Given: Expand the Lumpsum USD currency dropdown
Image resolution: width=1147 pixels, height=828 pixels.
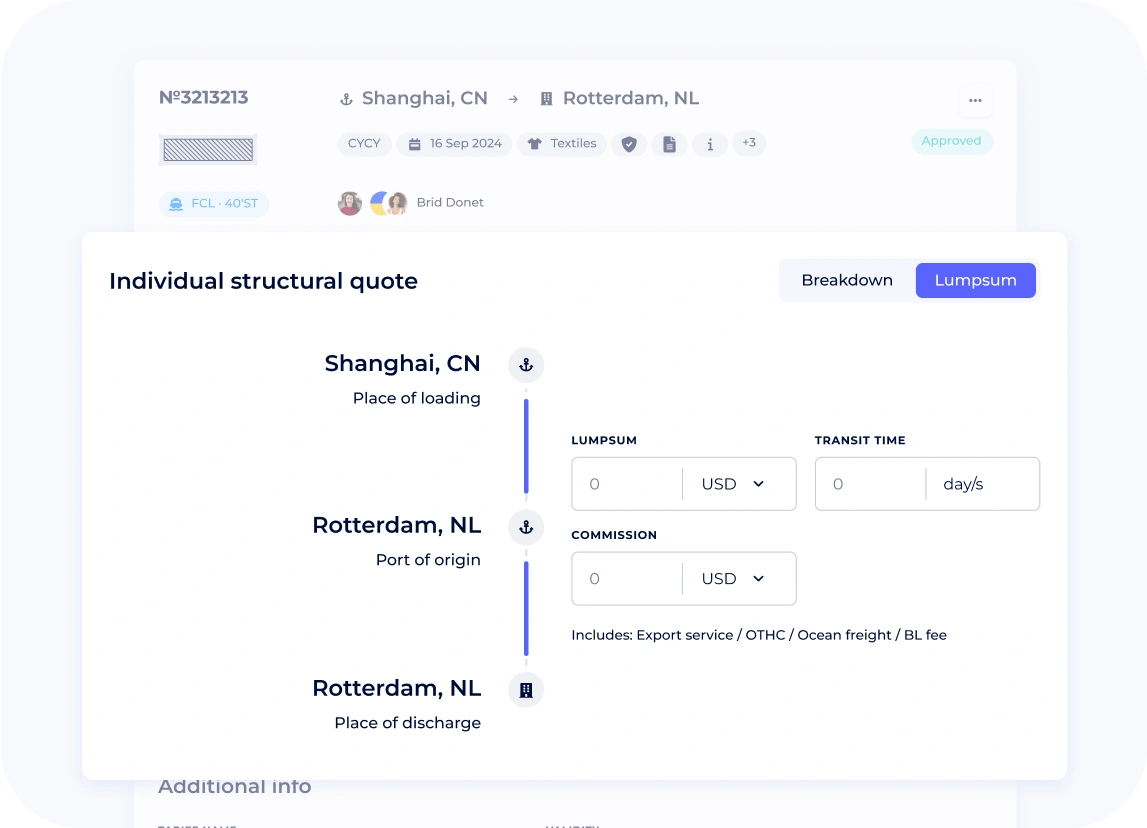Looking at the screenshot, I should (734, 484).
